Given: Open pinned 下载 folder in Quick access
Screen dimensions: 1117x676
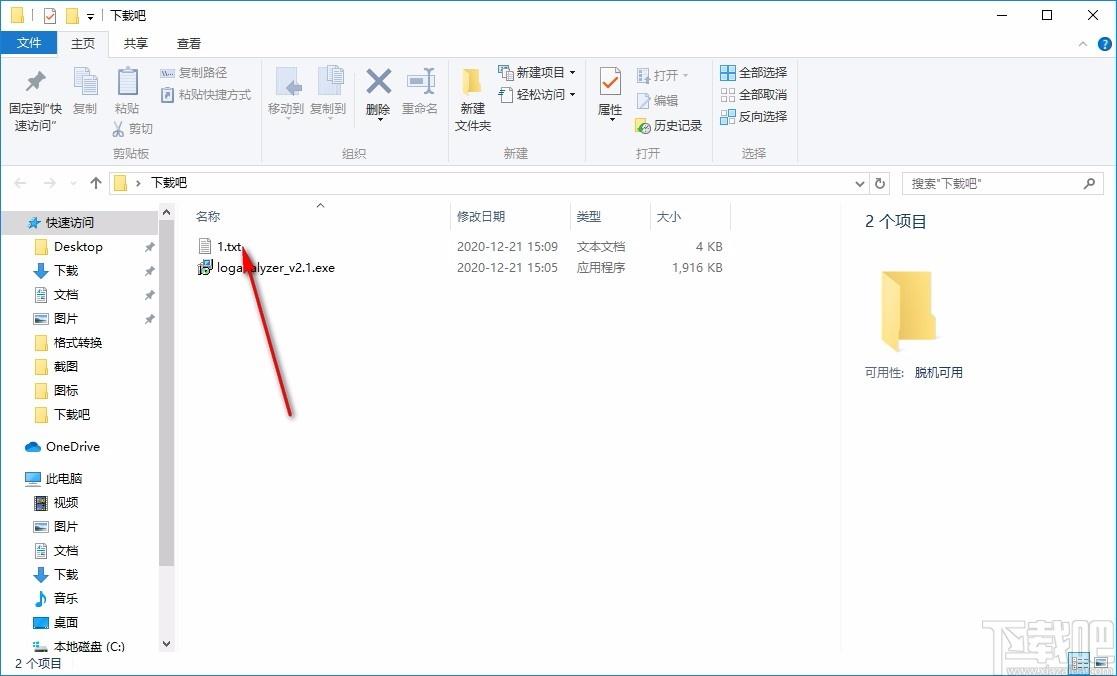Looking at the screenshot, I should click(x=66, y=271).
